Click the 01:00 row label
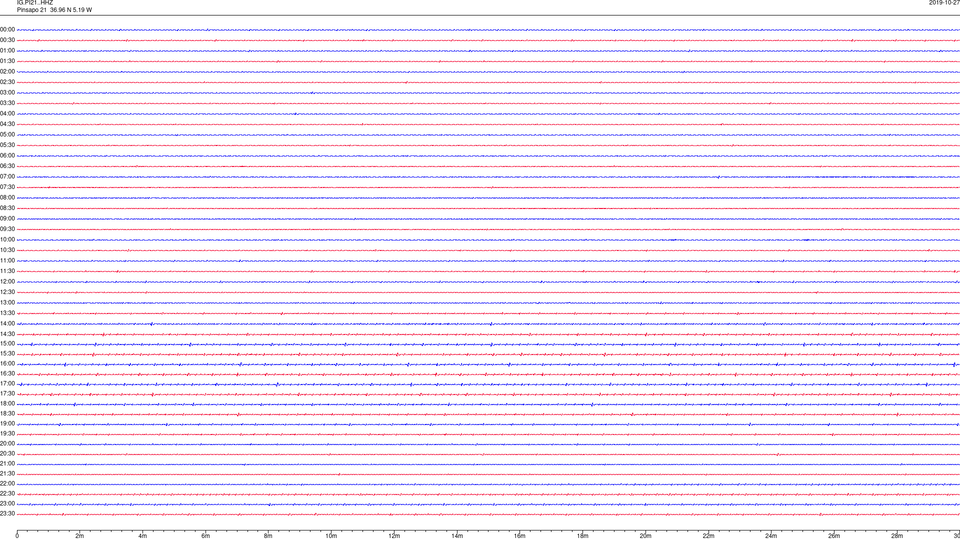 7,51
